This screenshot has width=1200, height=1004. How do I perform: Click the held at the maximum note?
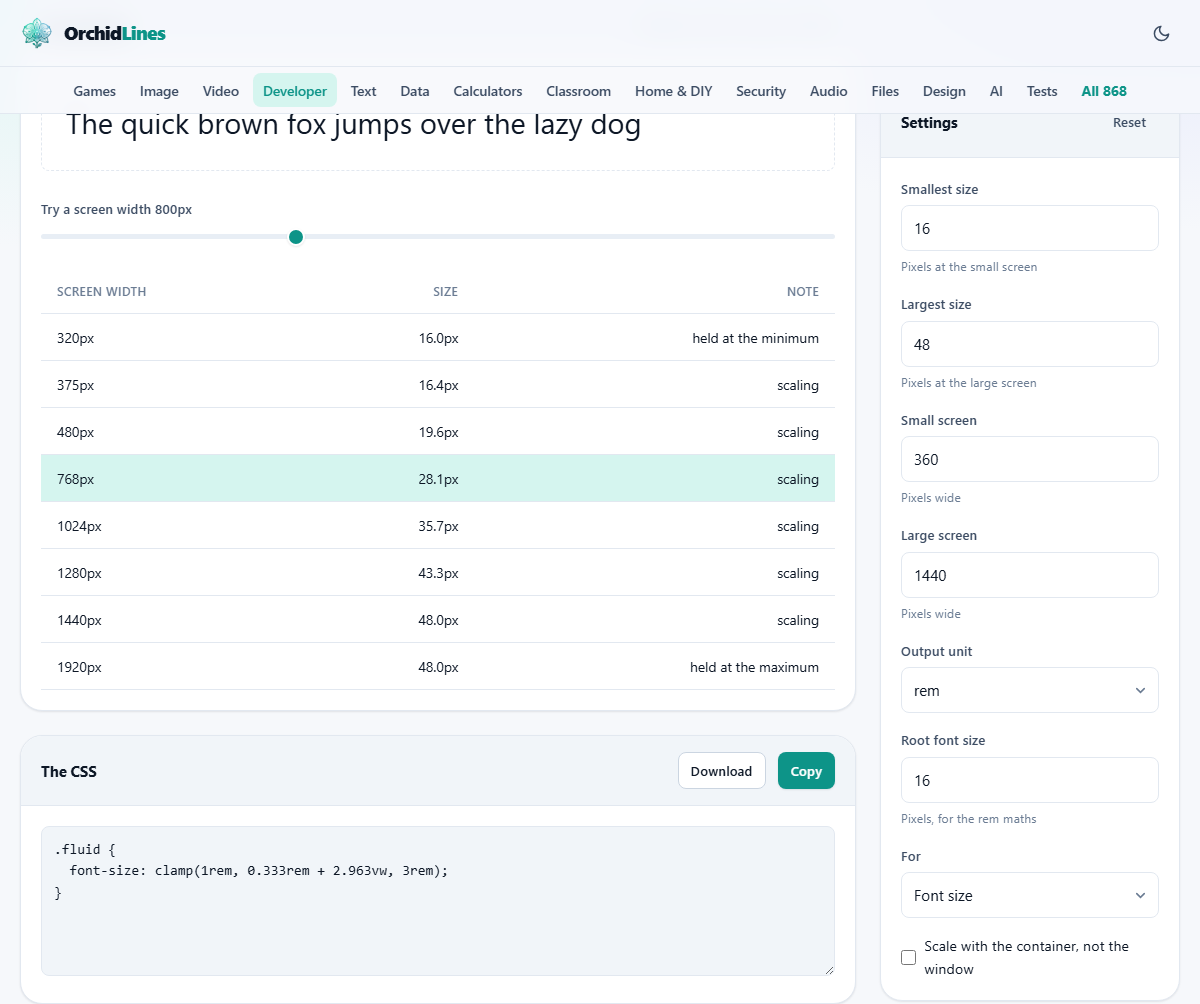(x=754, y=667)
